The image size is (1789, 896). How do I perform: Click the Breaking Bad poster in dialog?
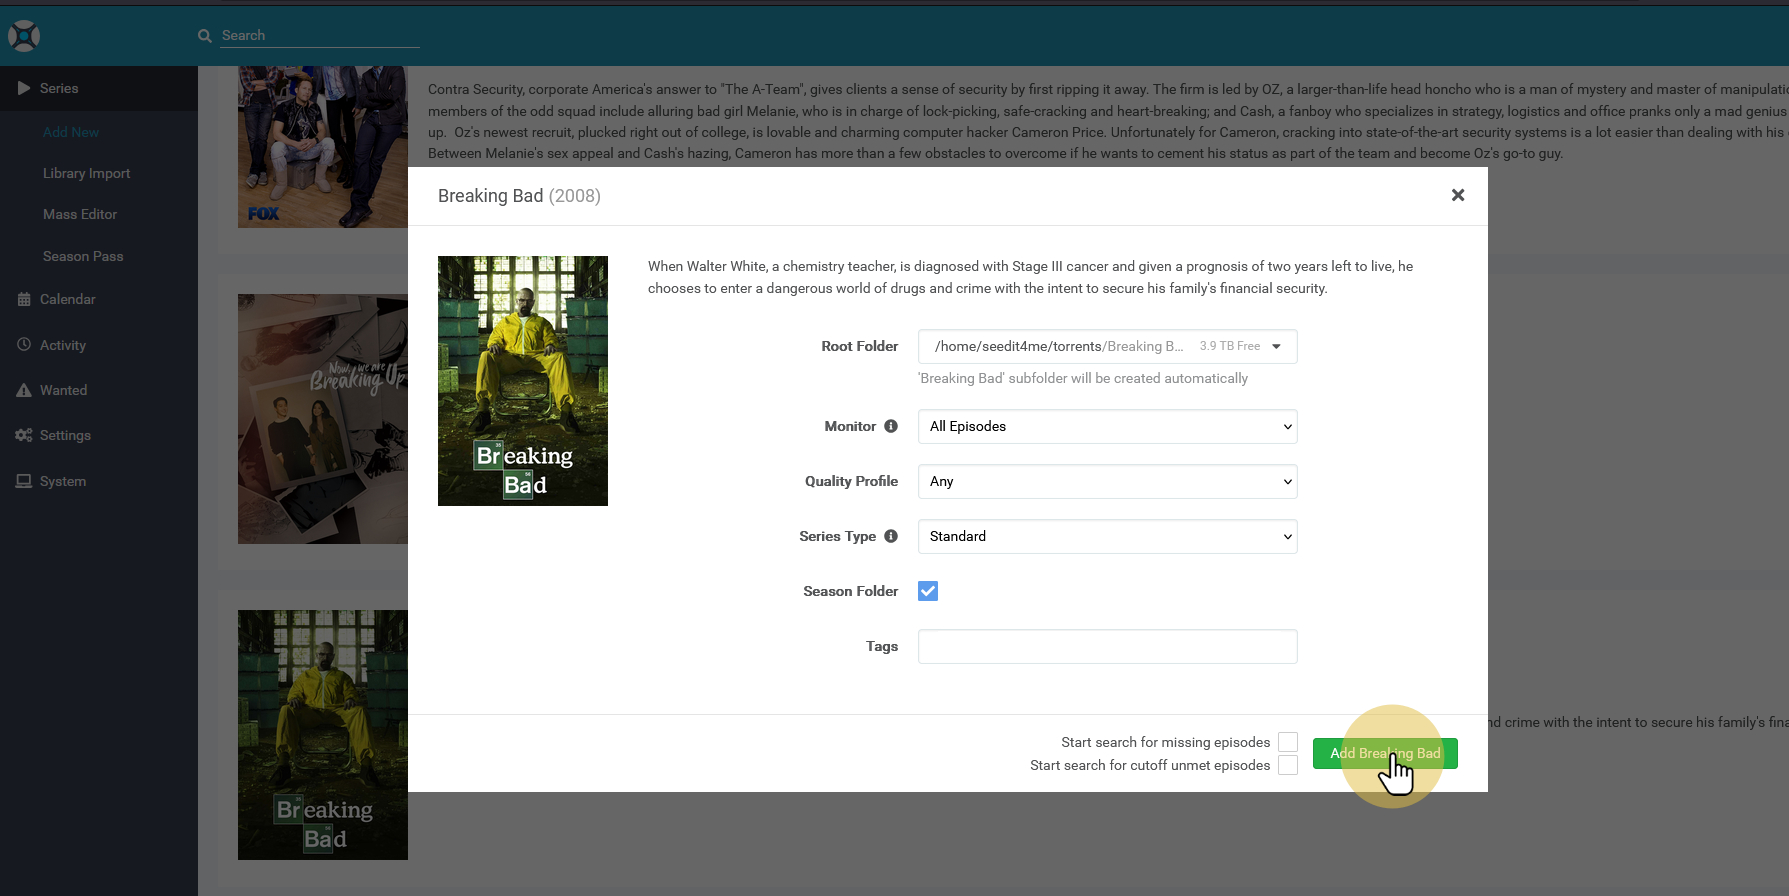click(x=523, y=381)
